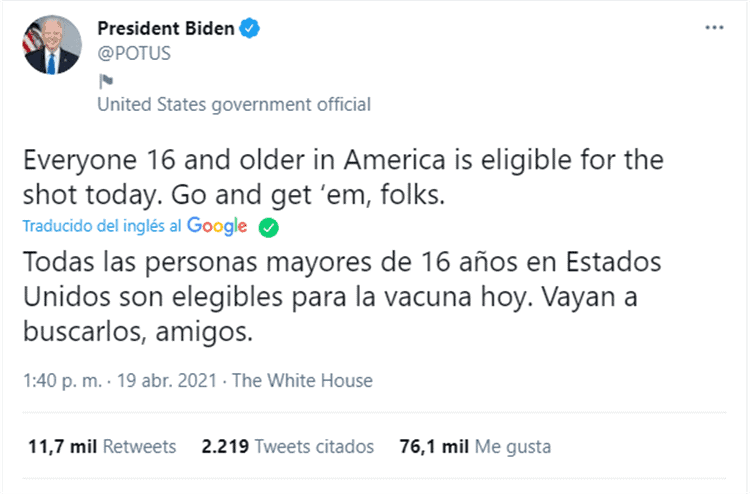Viewport: 750px width, 494px height.
Task: Open the @POTUS handle link
Action: 134,53
